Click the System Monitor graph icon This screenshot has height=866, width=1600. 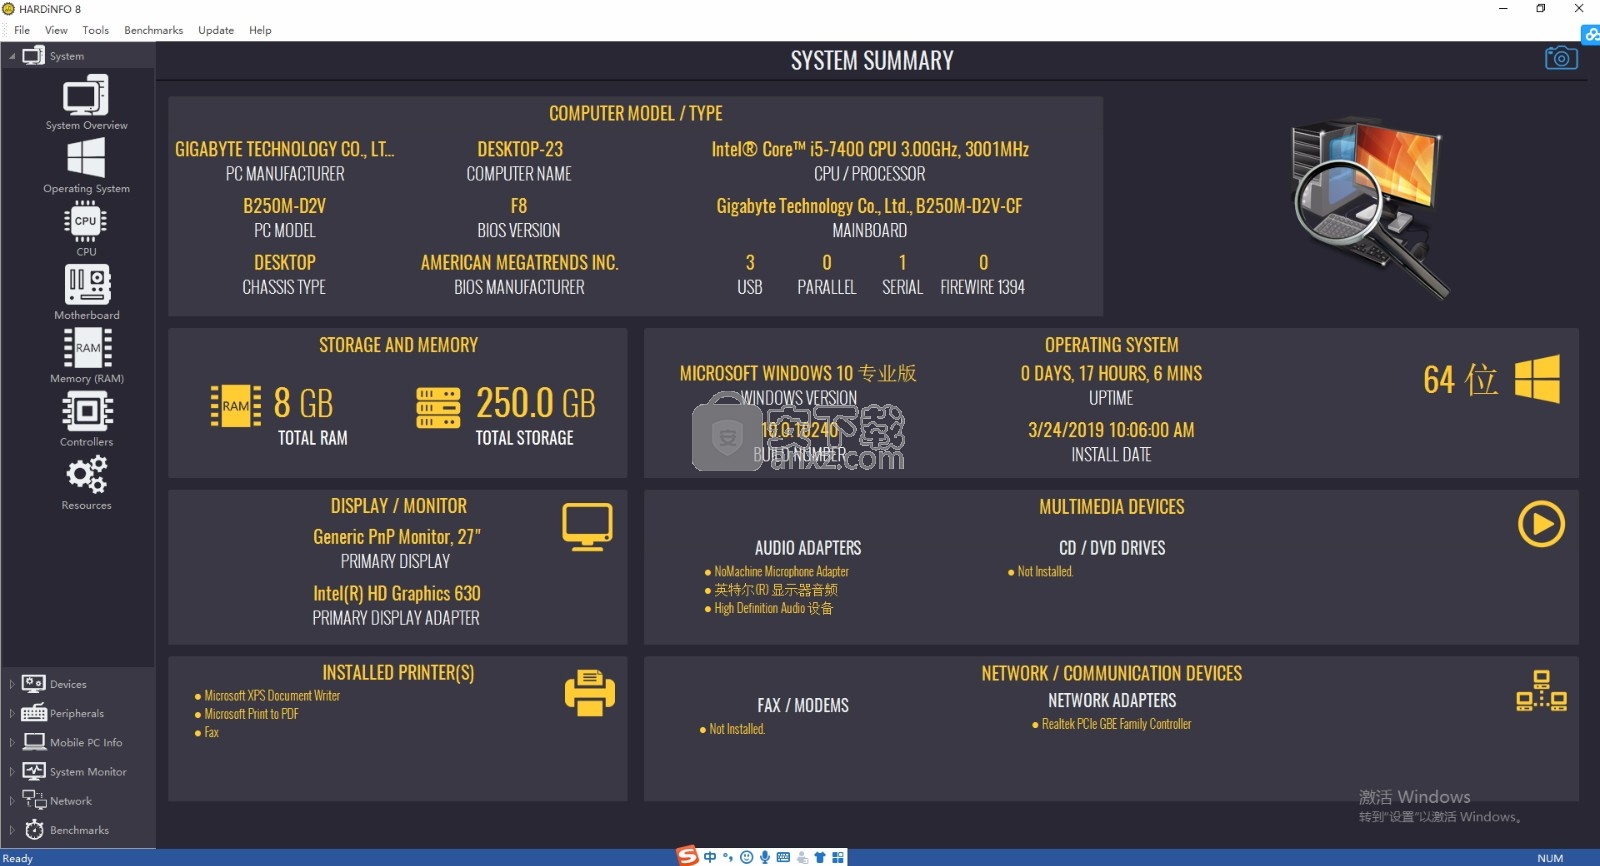[34, 771]
